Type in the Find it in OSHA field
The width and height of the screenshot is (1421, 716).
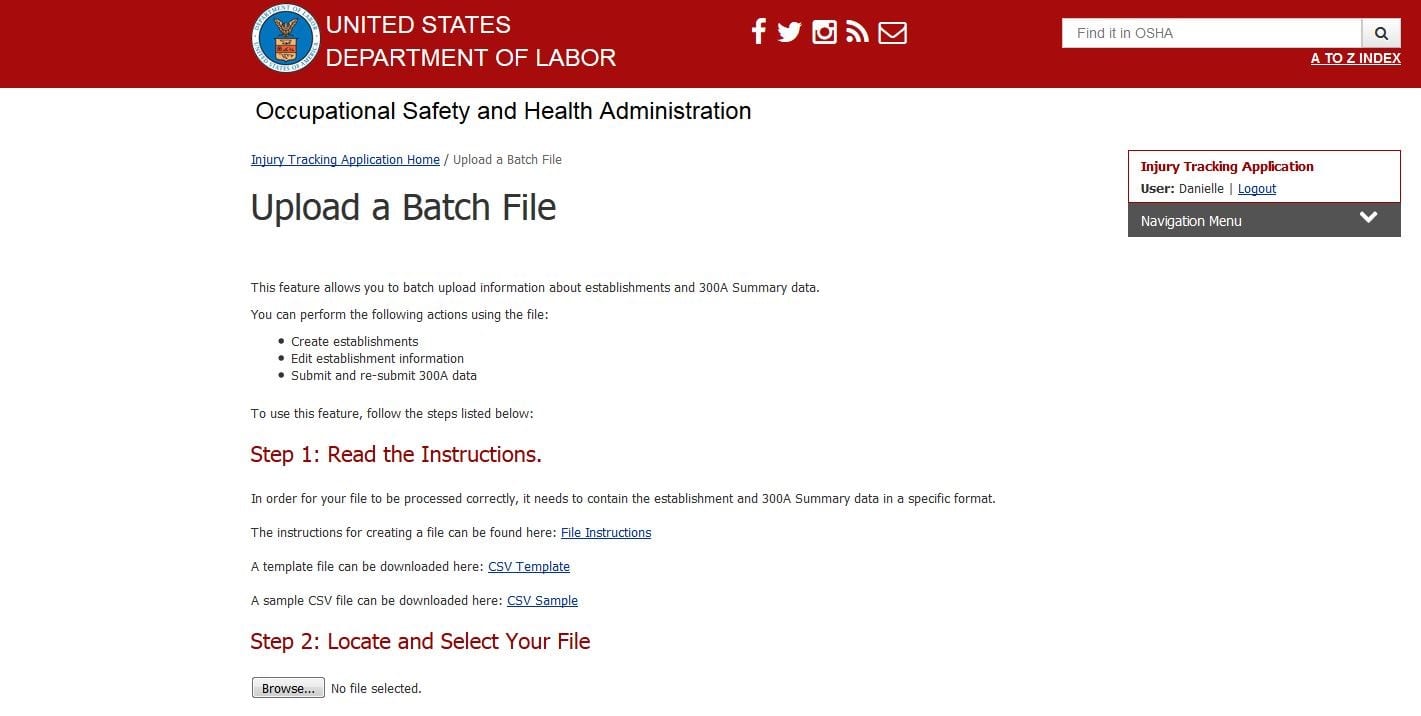[x=1210, y=33]
